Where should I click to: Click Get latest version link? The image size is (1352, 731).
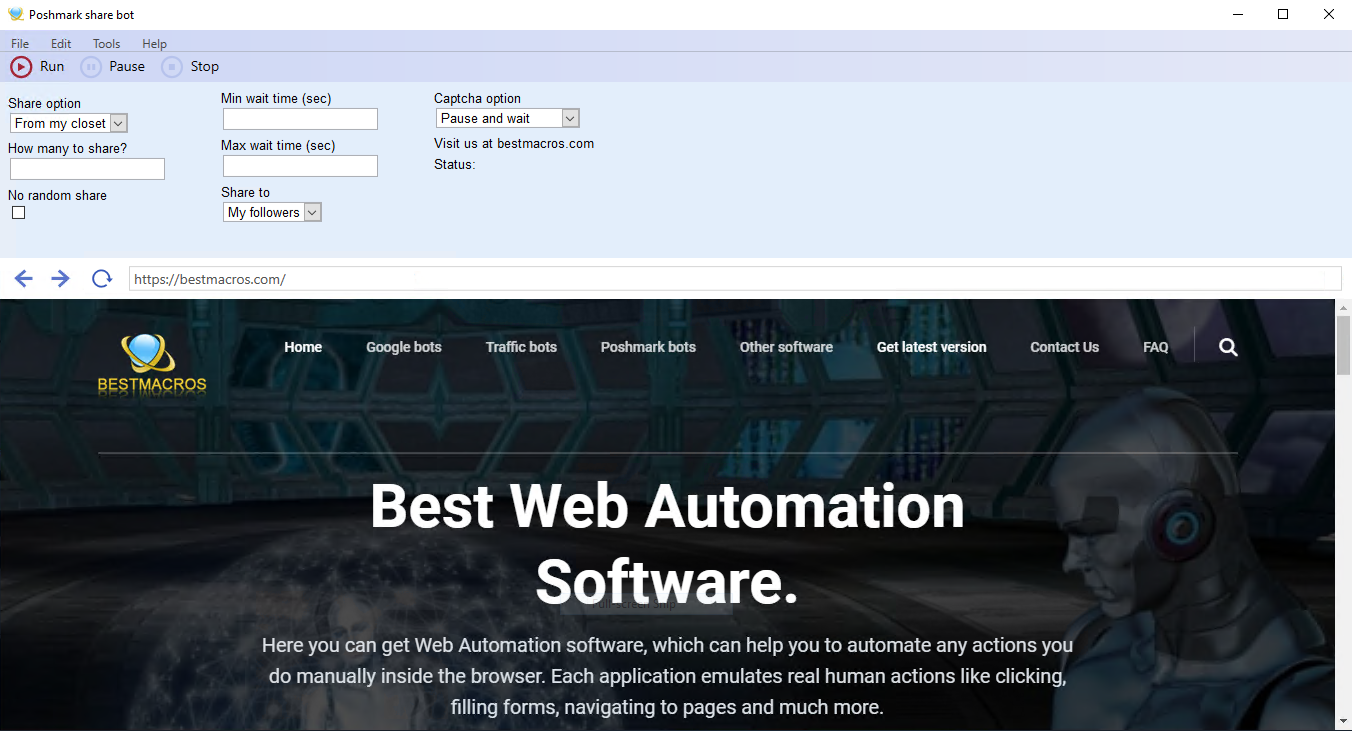[x=932, y=347]
